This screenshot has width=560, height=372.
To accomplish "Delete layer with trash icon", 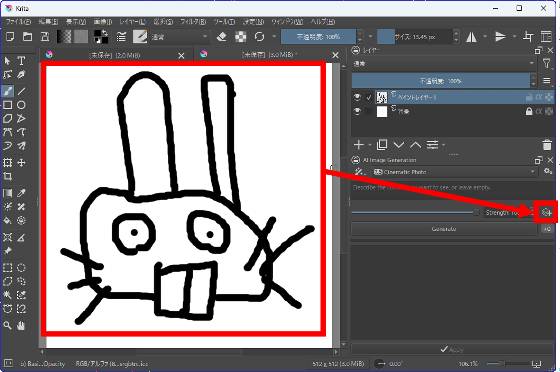I will 547,145.
